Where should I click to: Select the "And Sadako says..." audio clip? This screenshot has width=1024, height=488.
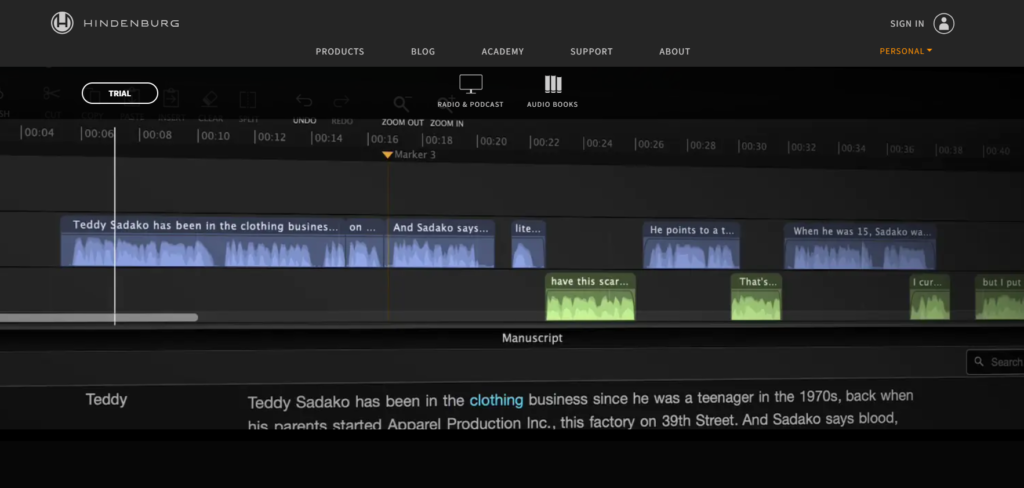click(440, 244)
